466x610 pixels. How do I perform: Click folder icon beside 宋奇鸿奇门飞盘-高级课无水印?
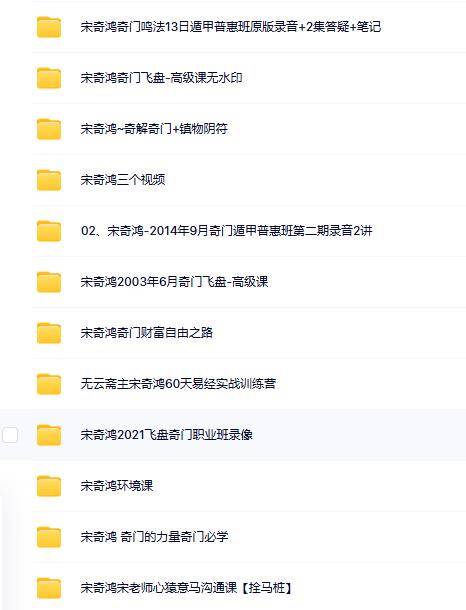coord(49,78)
